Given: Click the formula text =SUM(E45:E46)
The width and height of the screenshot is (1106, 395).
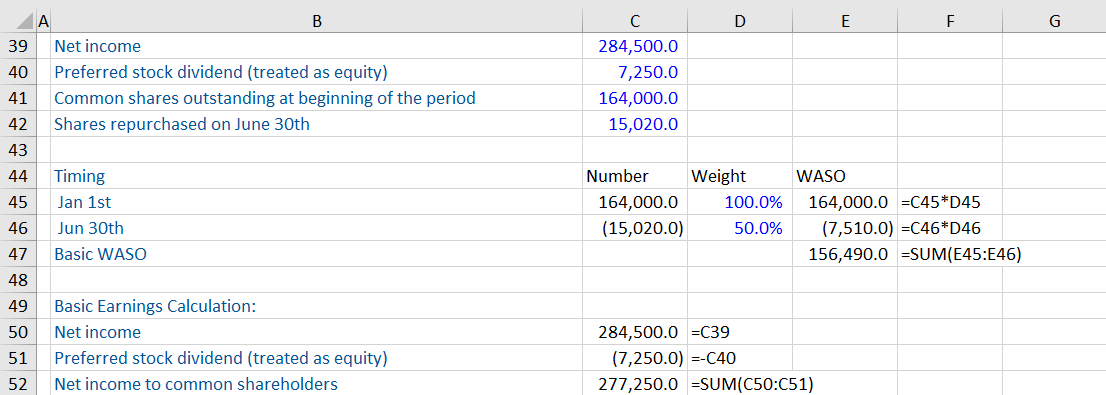Looking at the screenshot, I should (x=961, y=255).
